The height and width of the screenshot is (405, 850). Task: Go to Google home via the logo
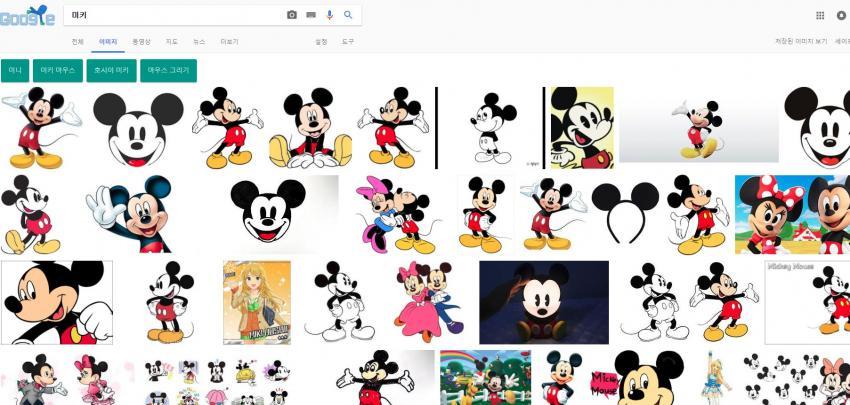click(27, 15)
